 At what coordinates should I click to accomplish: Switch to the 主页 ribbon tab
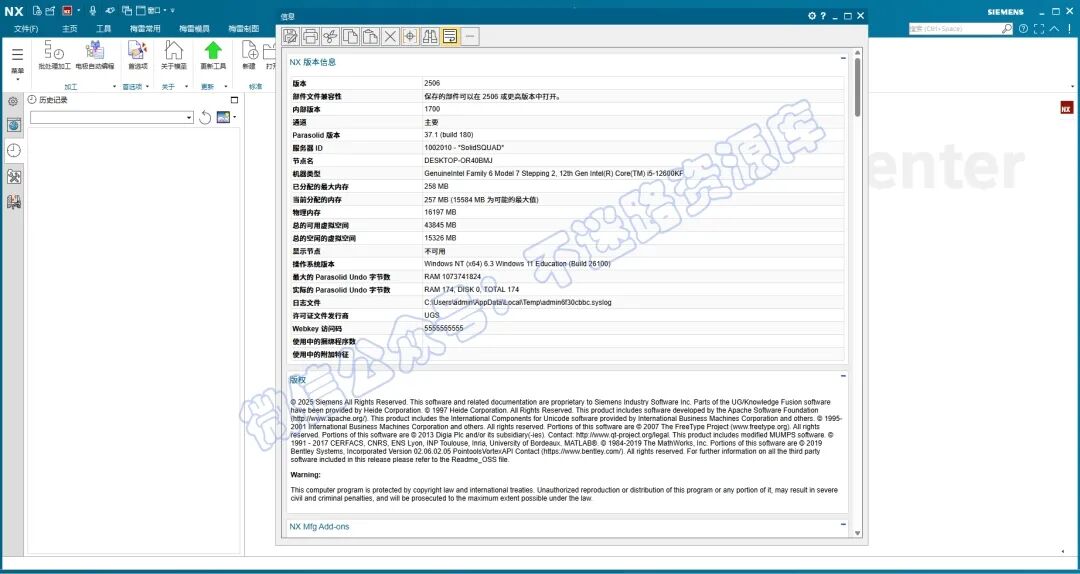pos(70,29)
